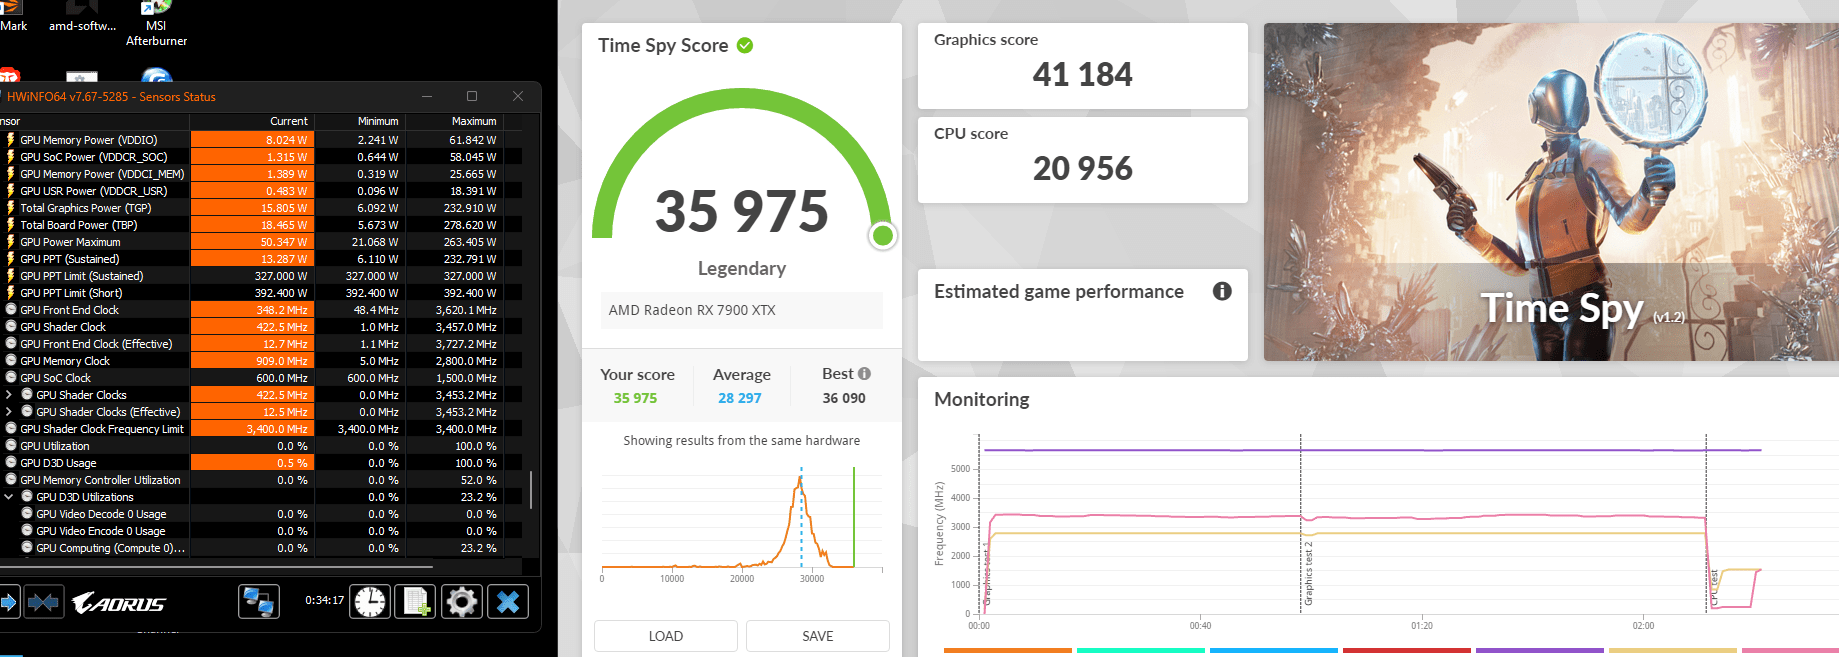Expand the GPU Shader Clocks (Effective) row

(9, 412)
